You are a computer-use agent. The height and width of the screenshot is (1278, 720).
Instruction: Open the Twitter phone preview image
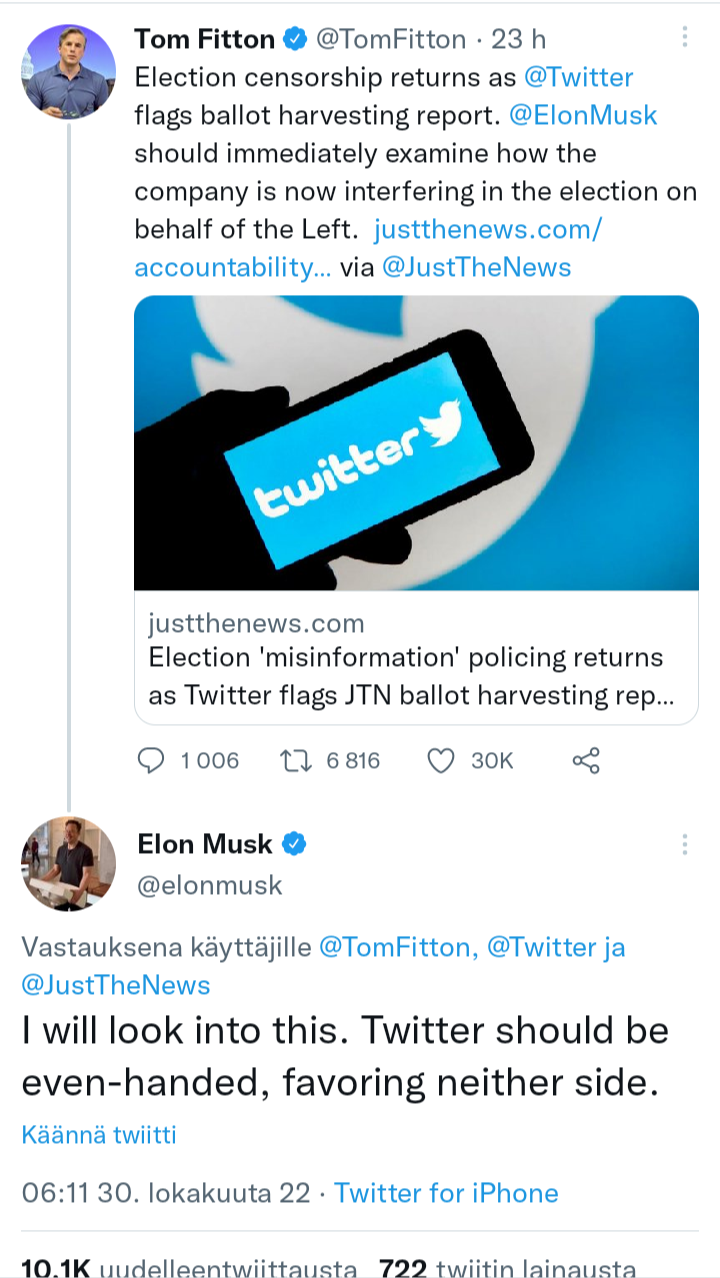(416, 442)
